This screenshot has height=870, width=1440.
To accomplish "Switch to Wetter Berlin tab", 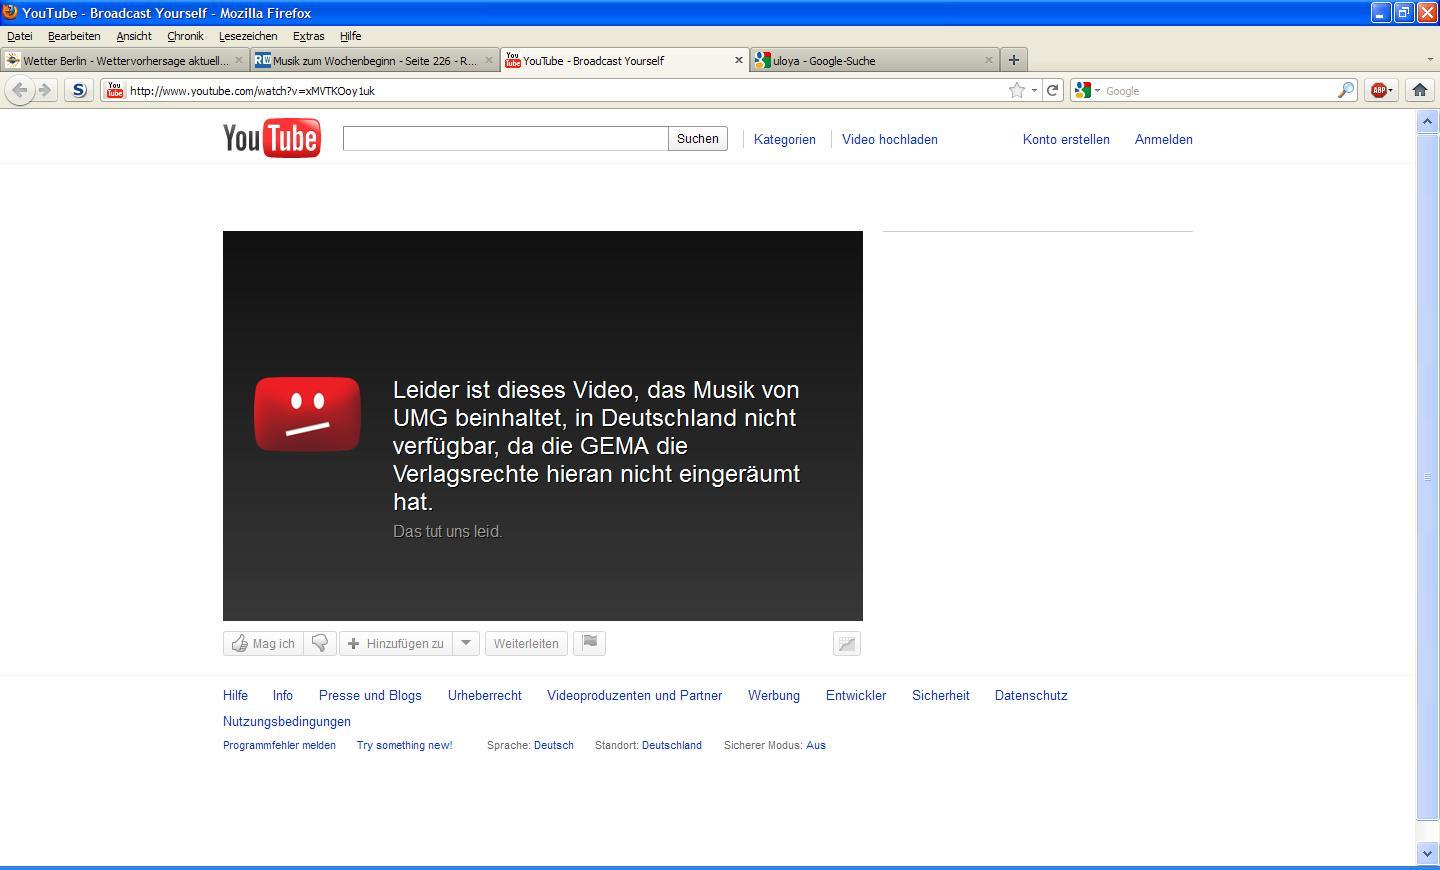I will coord(125,60).
